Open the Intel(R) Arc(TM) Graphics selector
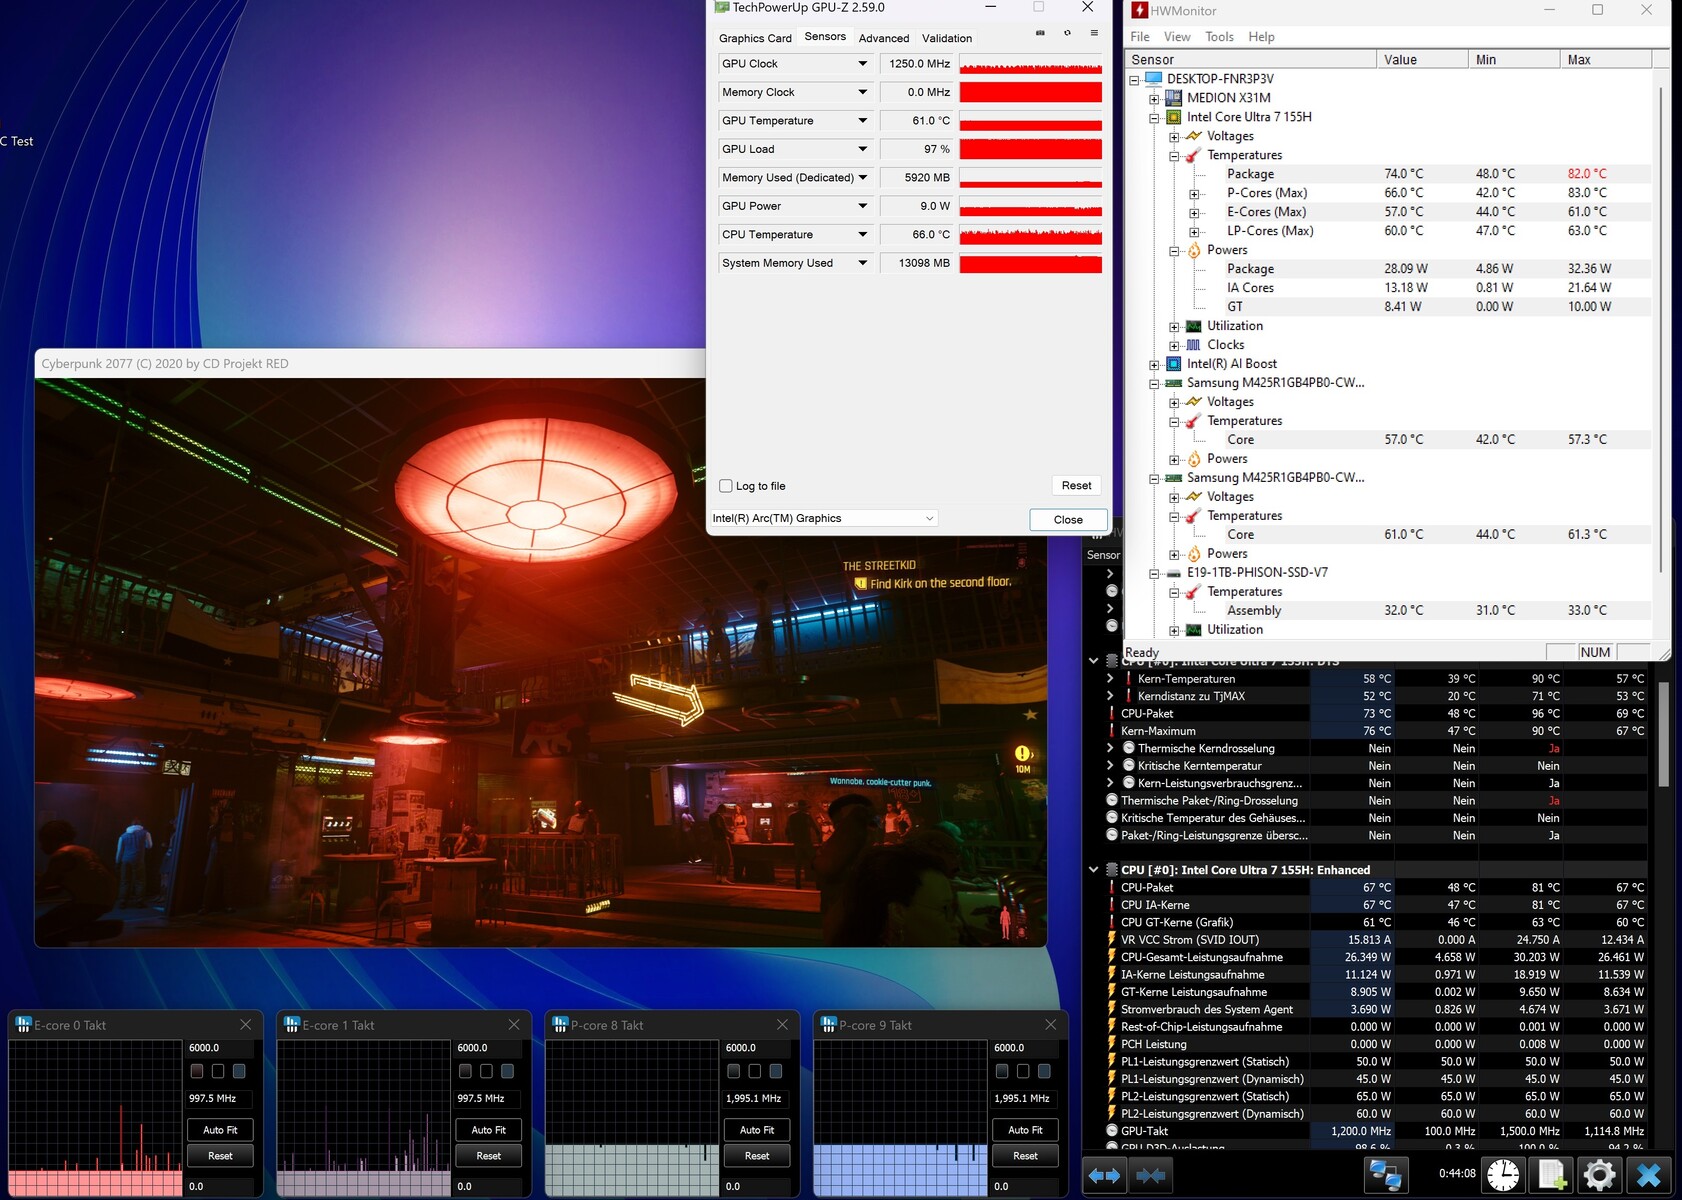Image resolution: width=1682 pixels, height=1200 pixels. (824, 518)
